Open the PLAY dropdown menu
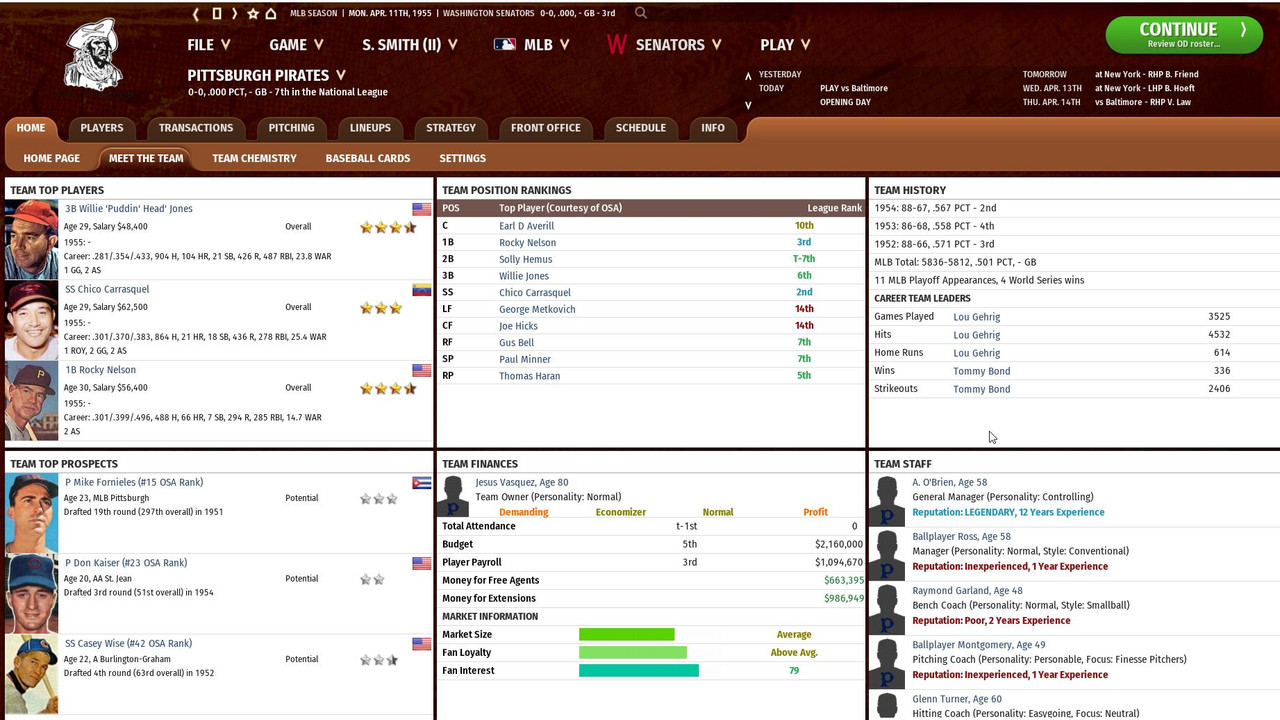The width and height of the screenshot is (1280, 720). tap(785, 45)
